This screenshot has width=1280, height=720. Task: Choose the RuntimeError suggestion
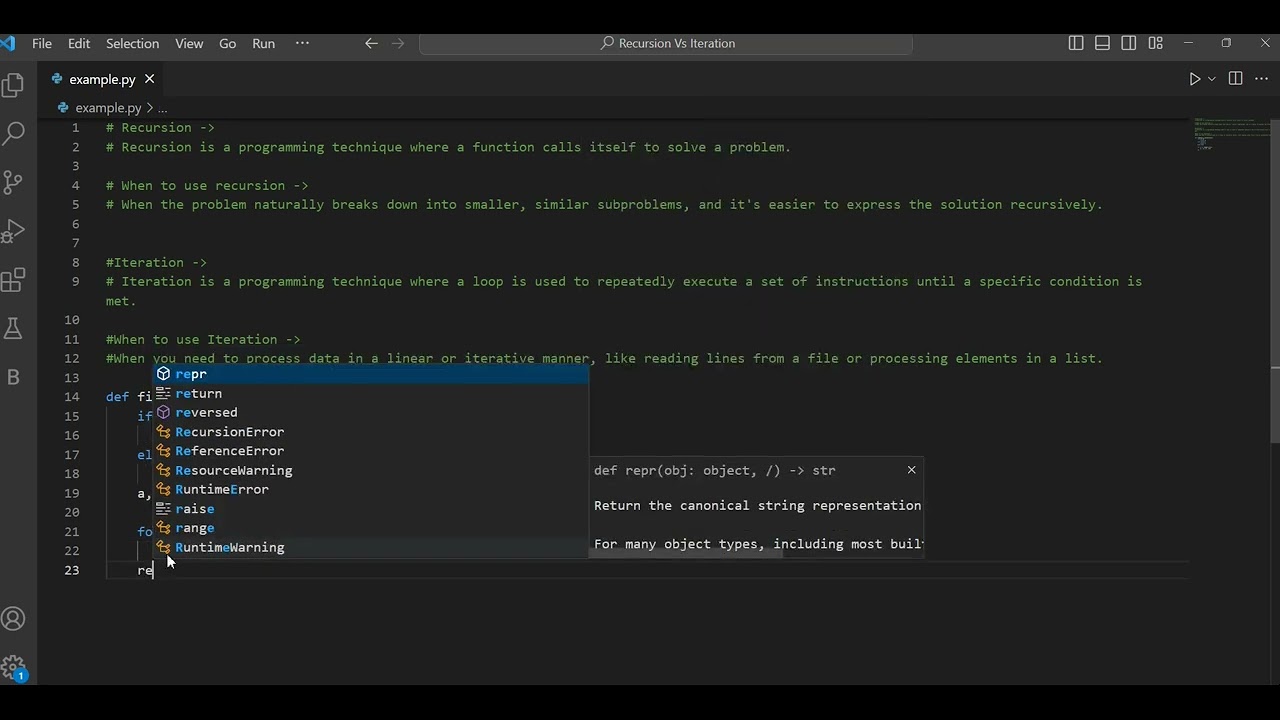tap(370, 489)
